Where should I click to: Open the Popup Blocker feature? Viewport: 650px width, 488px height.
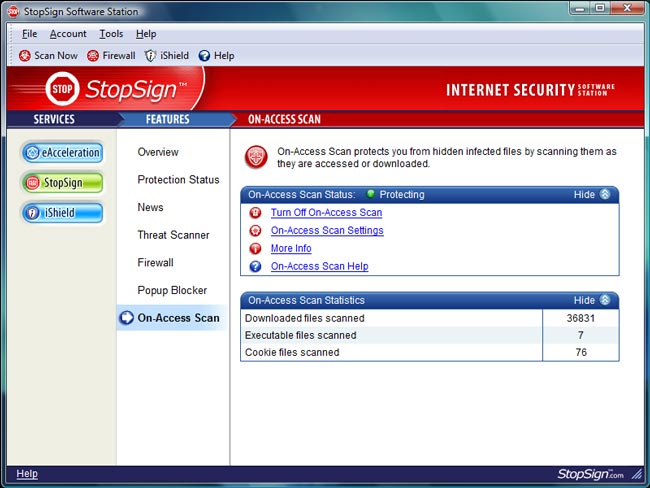point(172,291)
